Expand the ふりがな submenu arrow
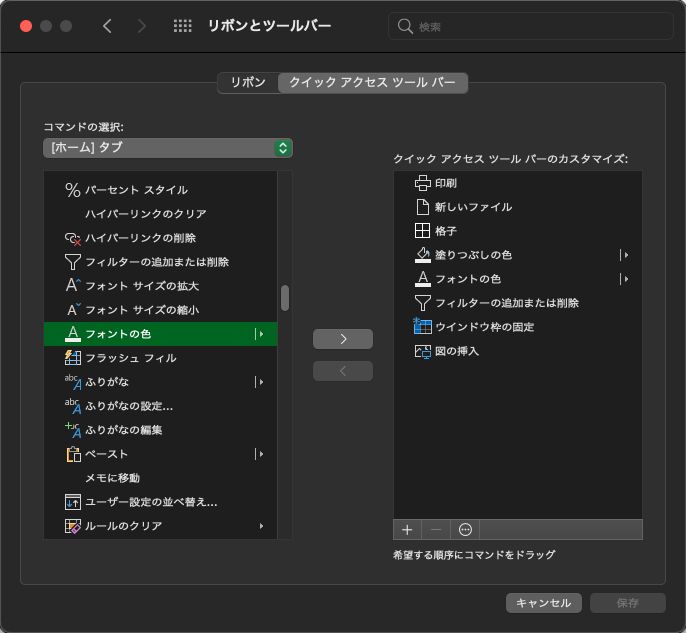 260,382
